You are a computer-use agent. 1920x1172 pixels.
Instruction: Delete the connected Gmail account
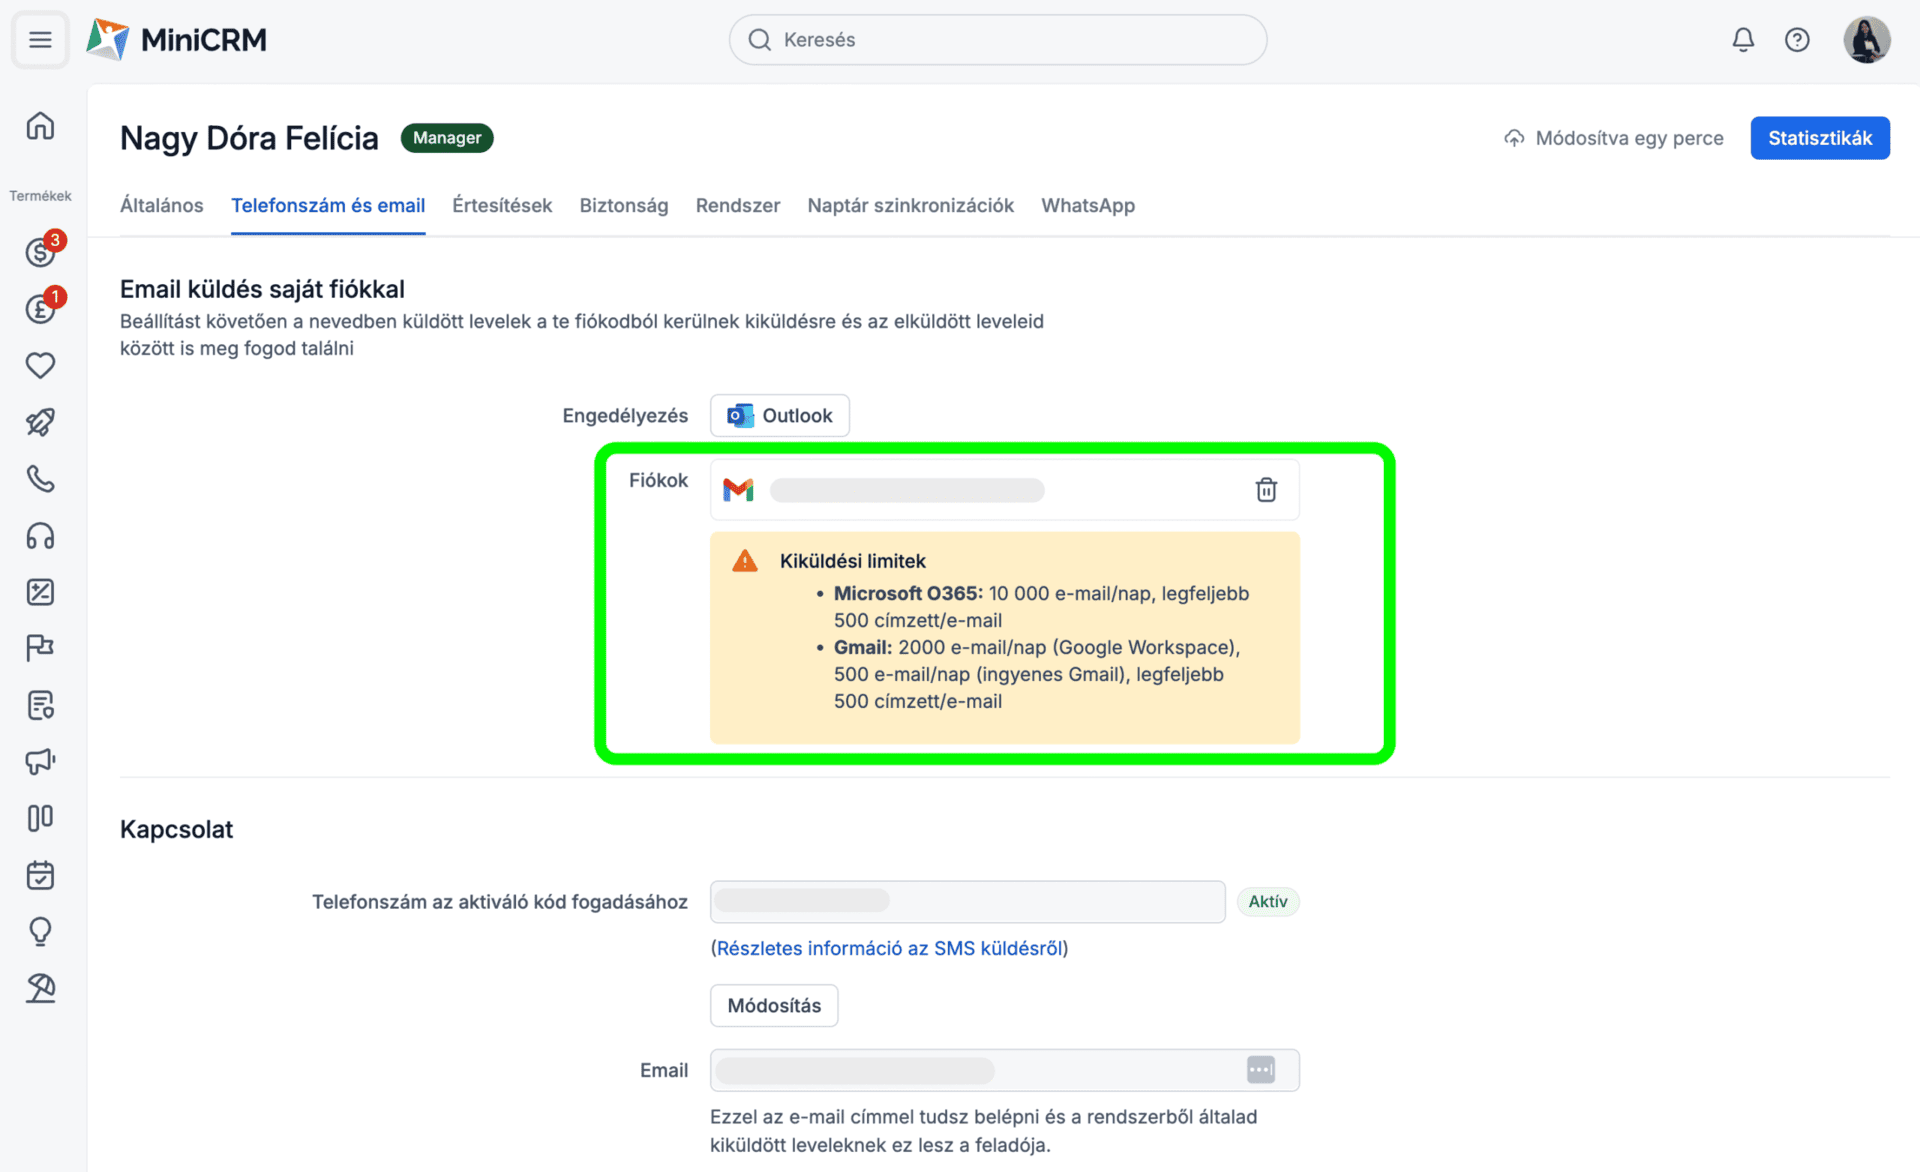point(1266,489)
